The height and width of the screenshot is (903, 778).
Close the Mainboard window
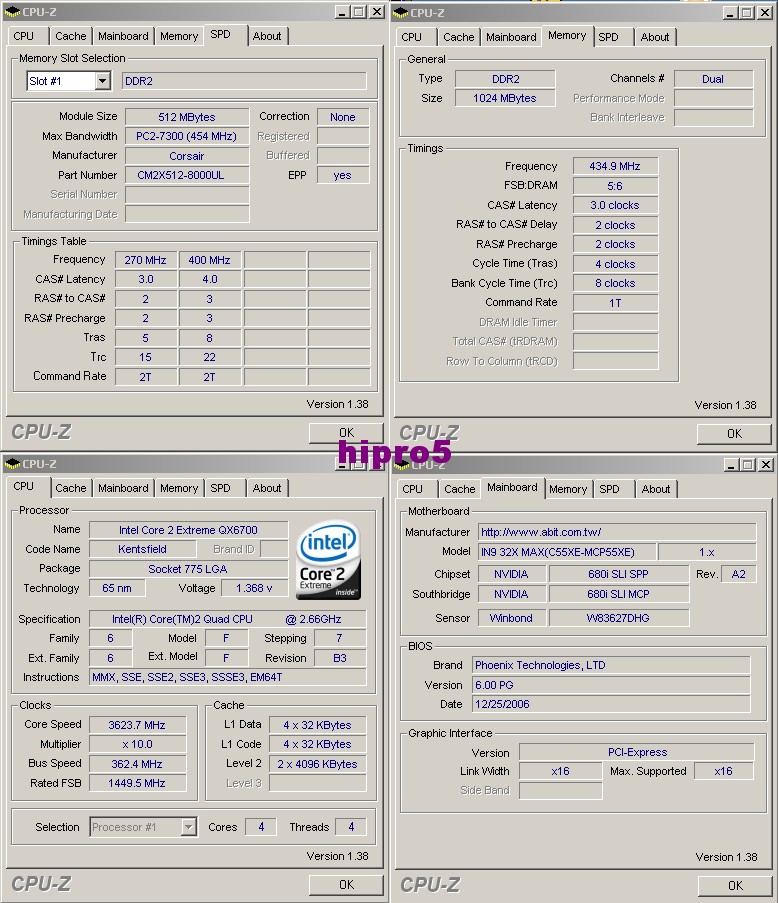765,464
